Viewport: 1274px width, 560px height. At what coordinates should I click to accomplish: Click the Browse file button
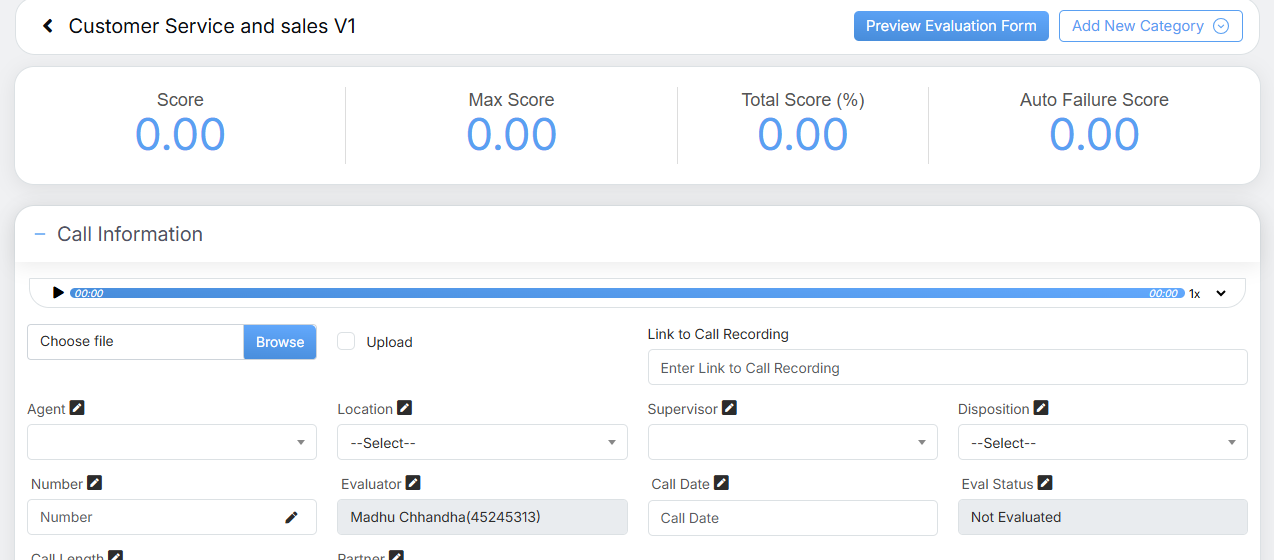pos(280,342)
